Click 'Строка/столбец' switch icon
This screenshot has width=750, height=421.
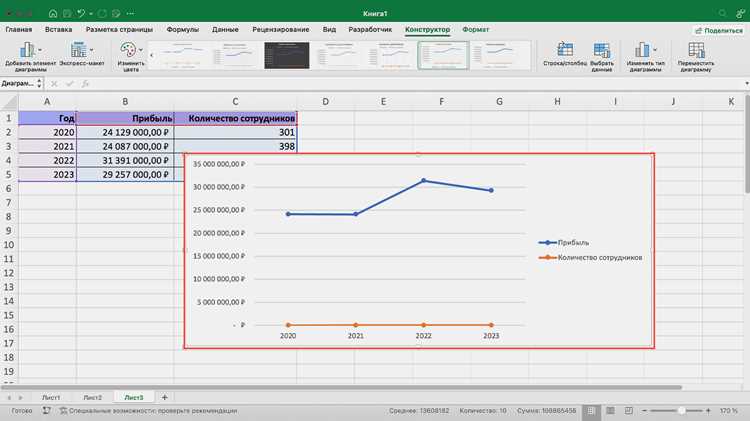coord(565,50)
